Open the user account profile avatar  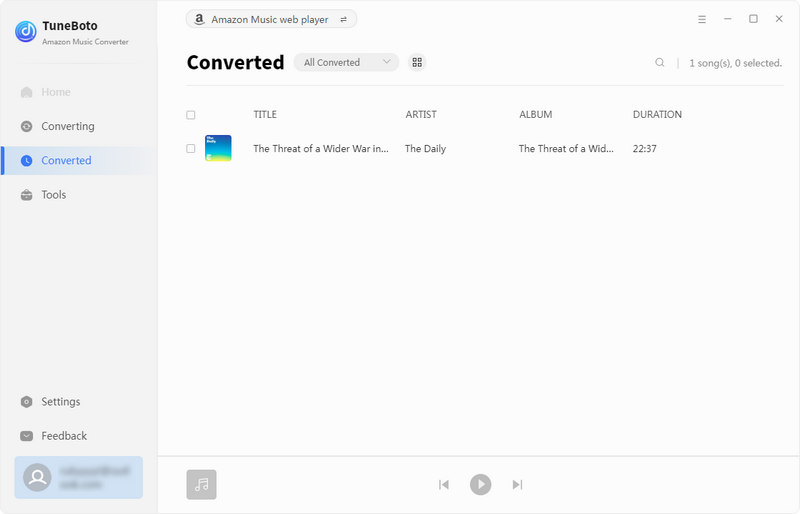37,477
